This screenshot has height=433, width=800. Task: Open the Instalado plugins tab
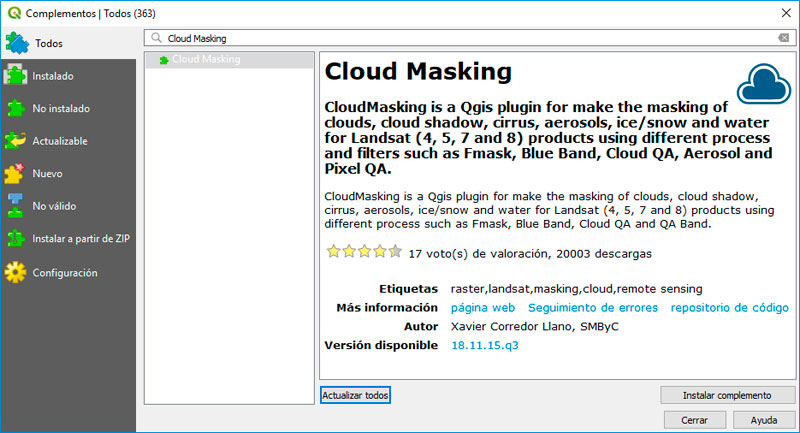coord(68,76)
